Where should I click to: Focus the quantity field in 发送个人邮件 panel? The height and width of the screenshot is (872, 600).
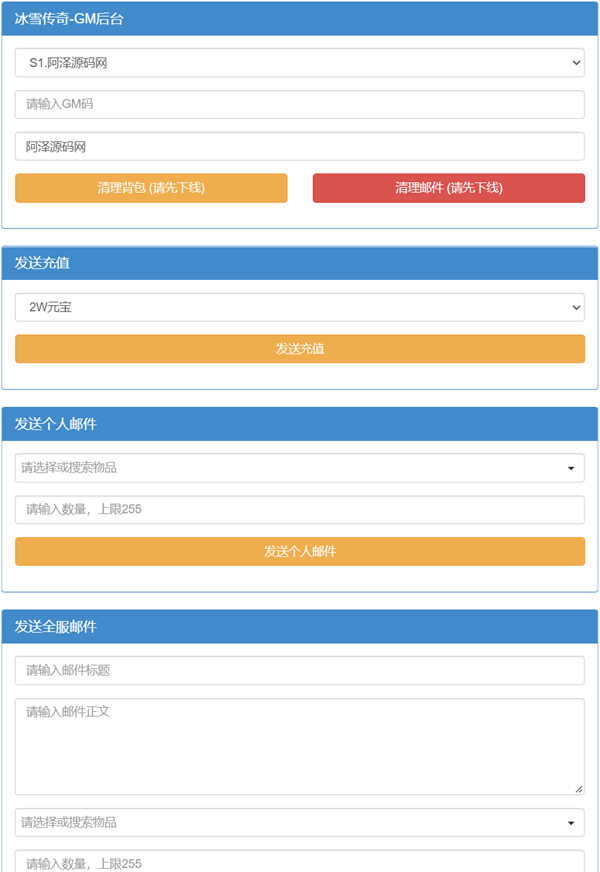click(x=299, y=509)
